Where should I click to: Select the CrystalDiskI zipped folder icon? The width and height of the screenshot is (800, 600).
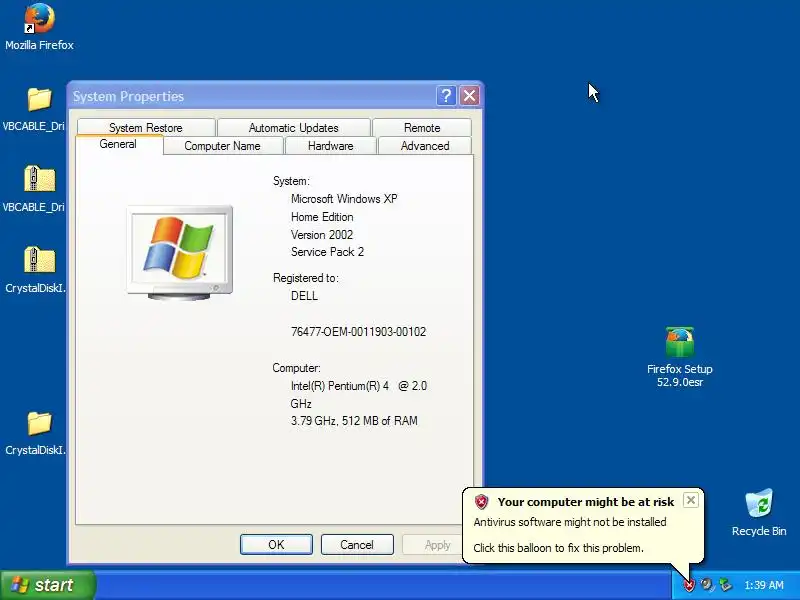[39, 260]
